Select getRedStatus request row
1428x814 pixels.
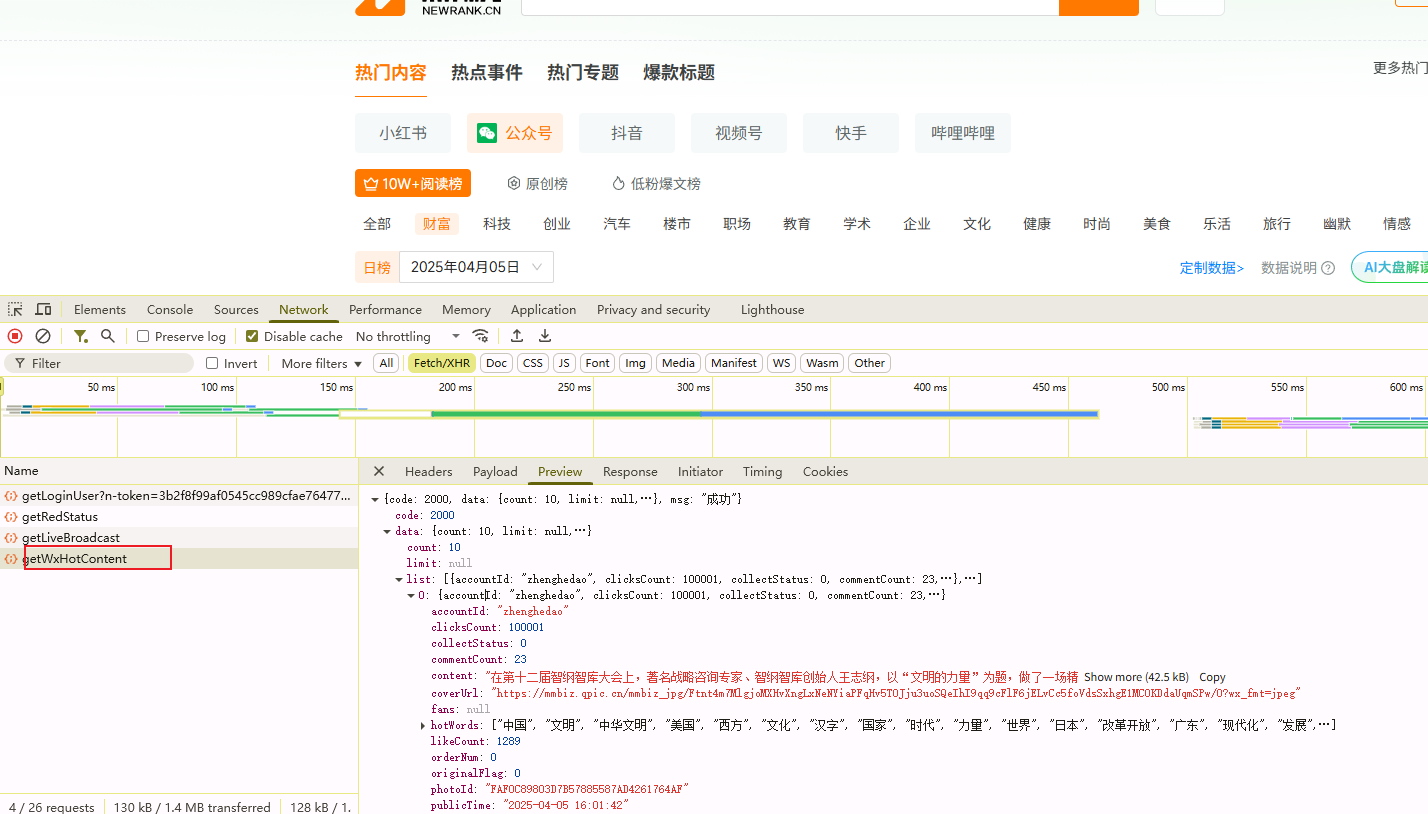(x=179, y=517)
